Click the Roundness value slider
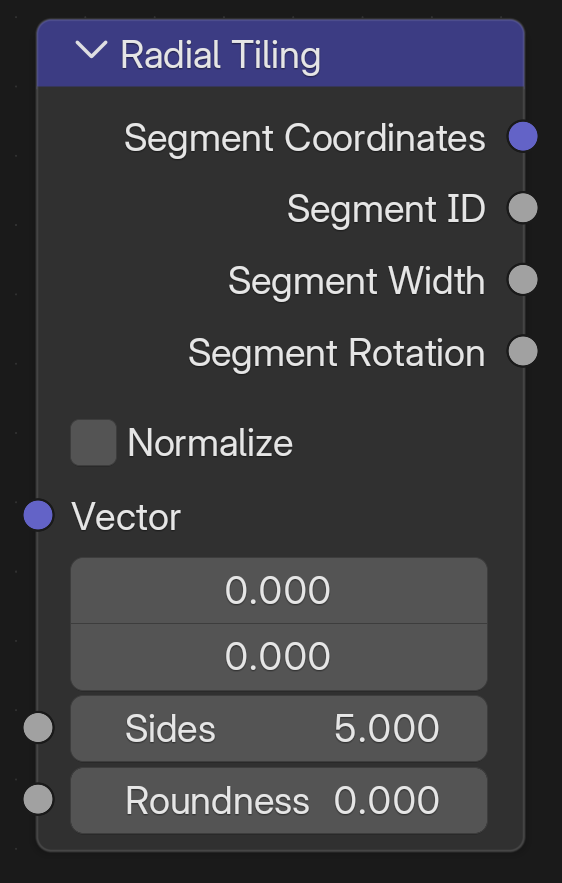The width and height of the screenshot is (562, 883). (x=279, y=800)
